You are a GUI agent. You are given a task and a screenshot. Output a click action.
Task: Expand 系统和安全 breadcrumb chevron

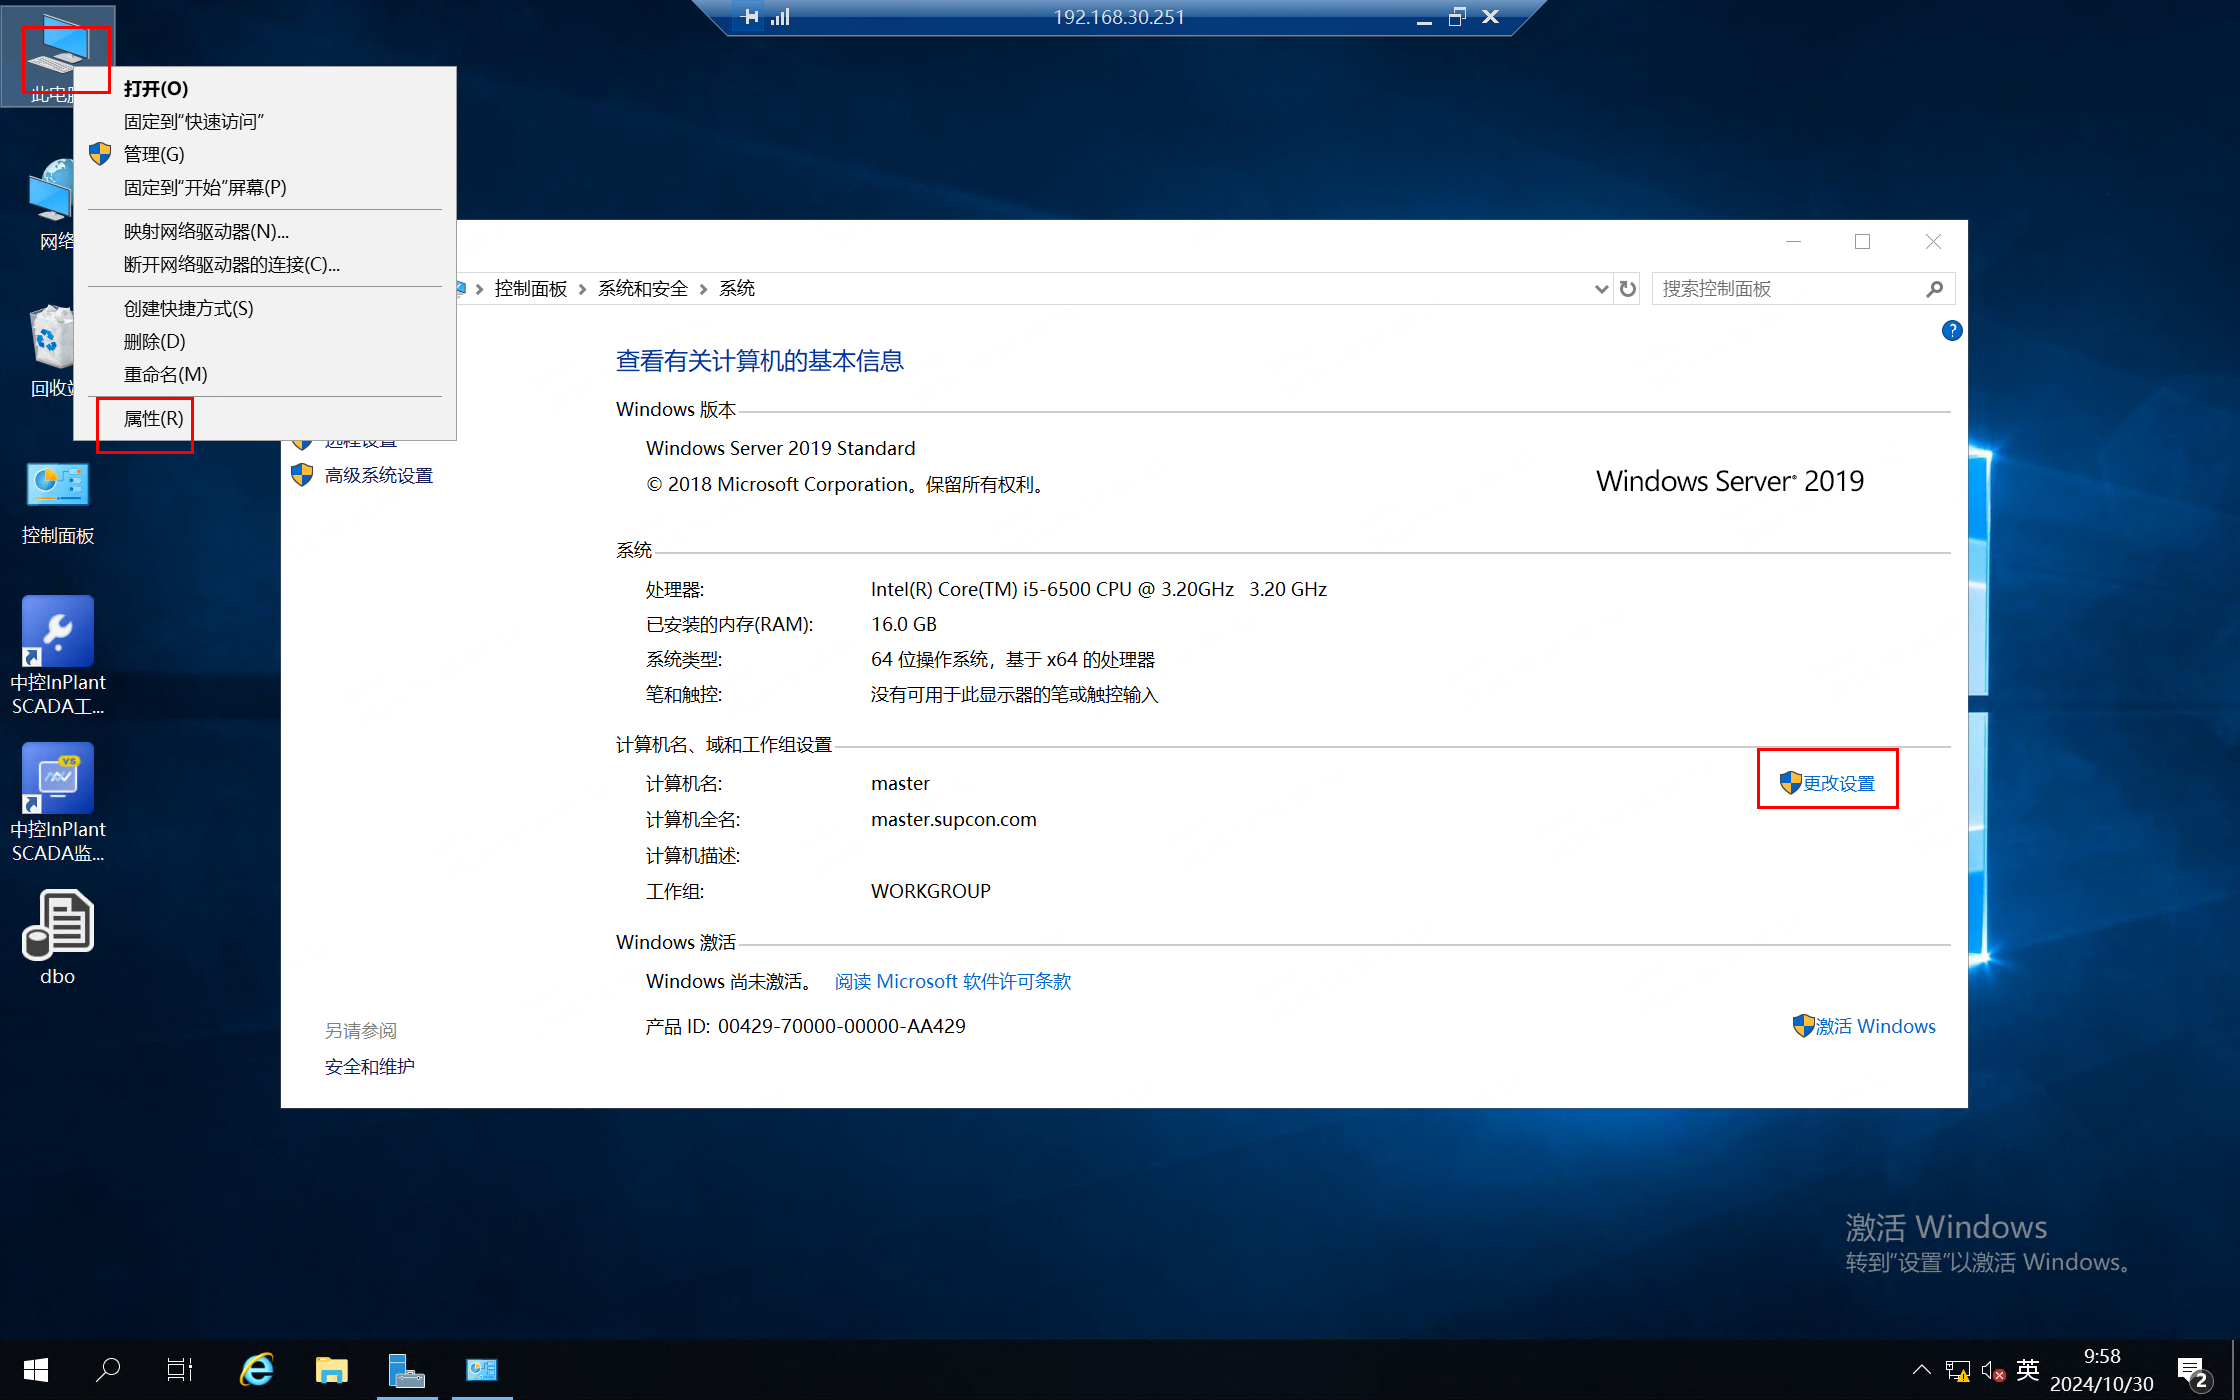(703, 289)
